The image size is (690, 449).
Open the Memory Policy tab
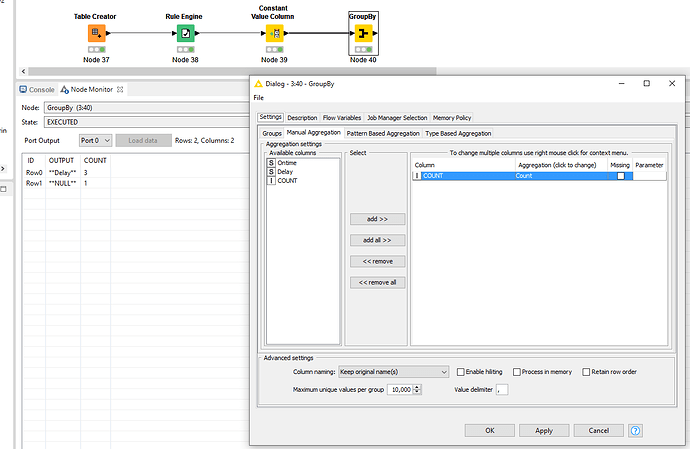coord(452,118)
